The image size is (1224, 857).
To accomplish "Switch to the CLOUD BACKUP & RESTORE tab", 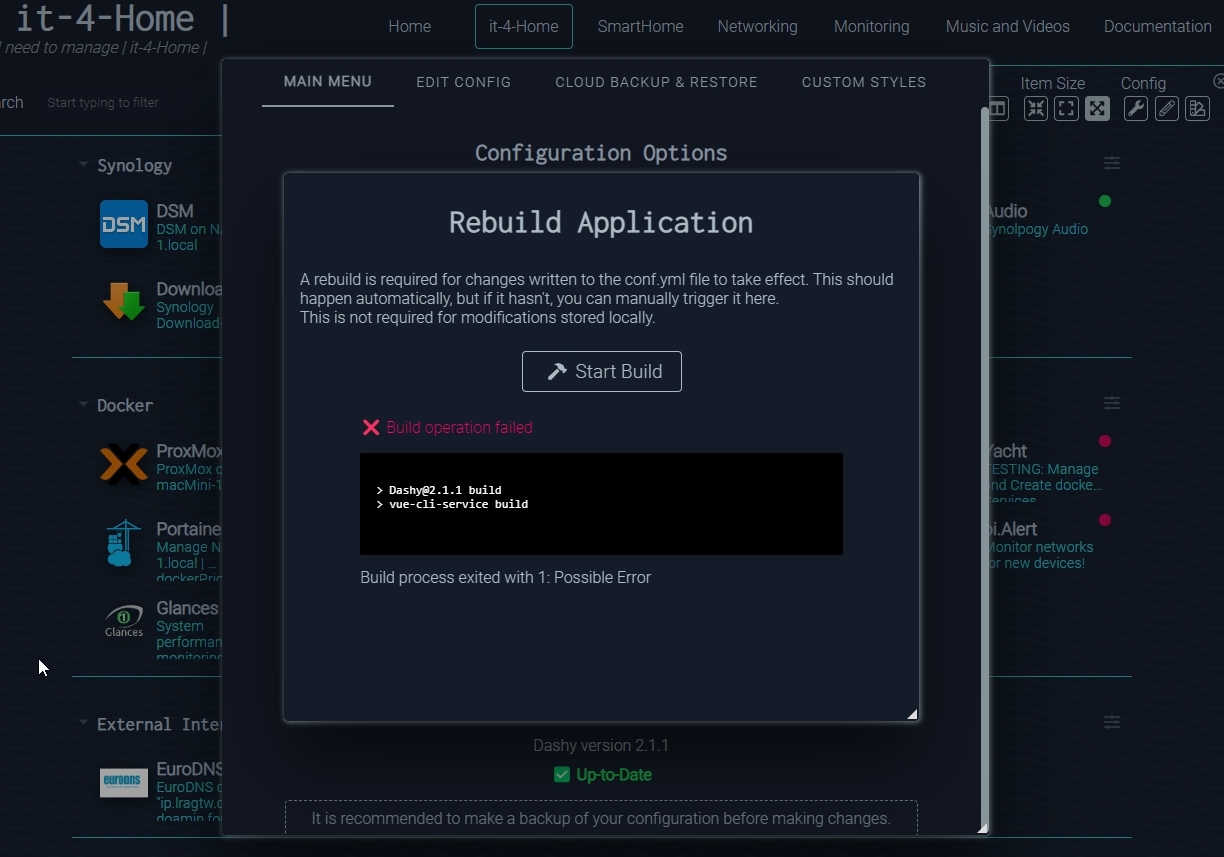I will 656,82.
